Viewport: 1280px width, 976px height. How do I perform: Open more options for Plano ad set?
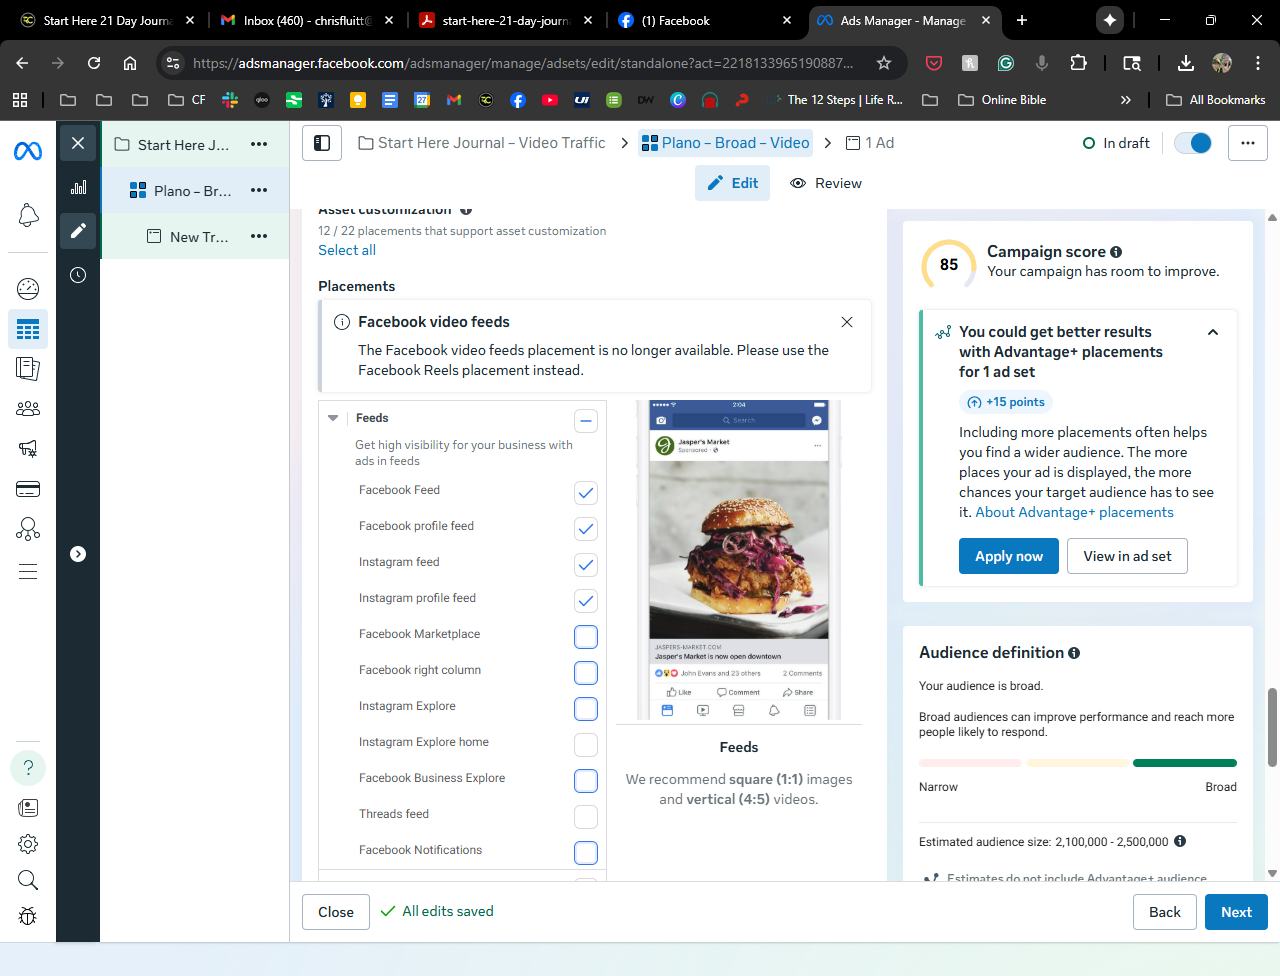(259, 190)
